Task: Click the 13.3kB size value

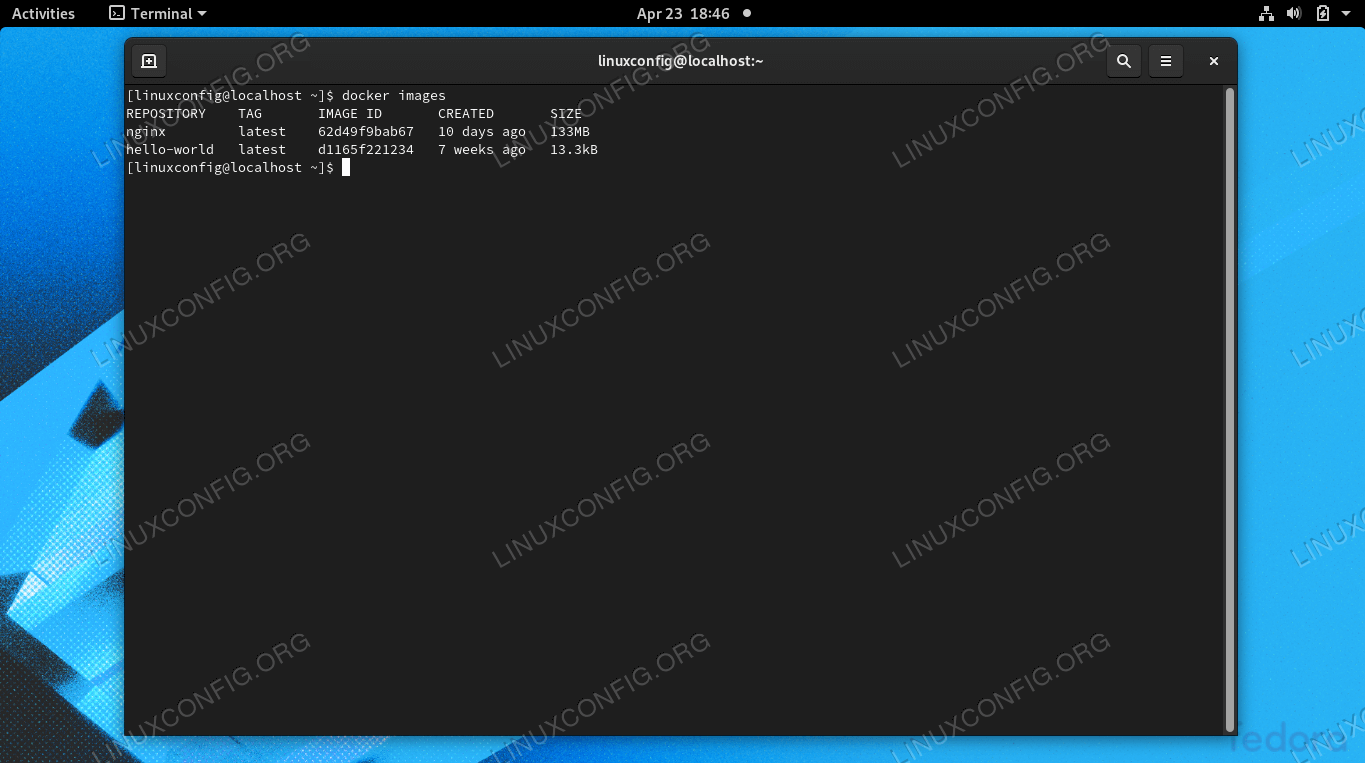Action: point(574,150)
